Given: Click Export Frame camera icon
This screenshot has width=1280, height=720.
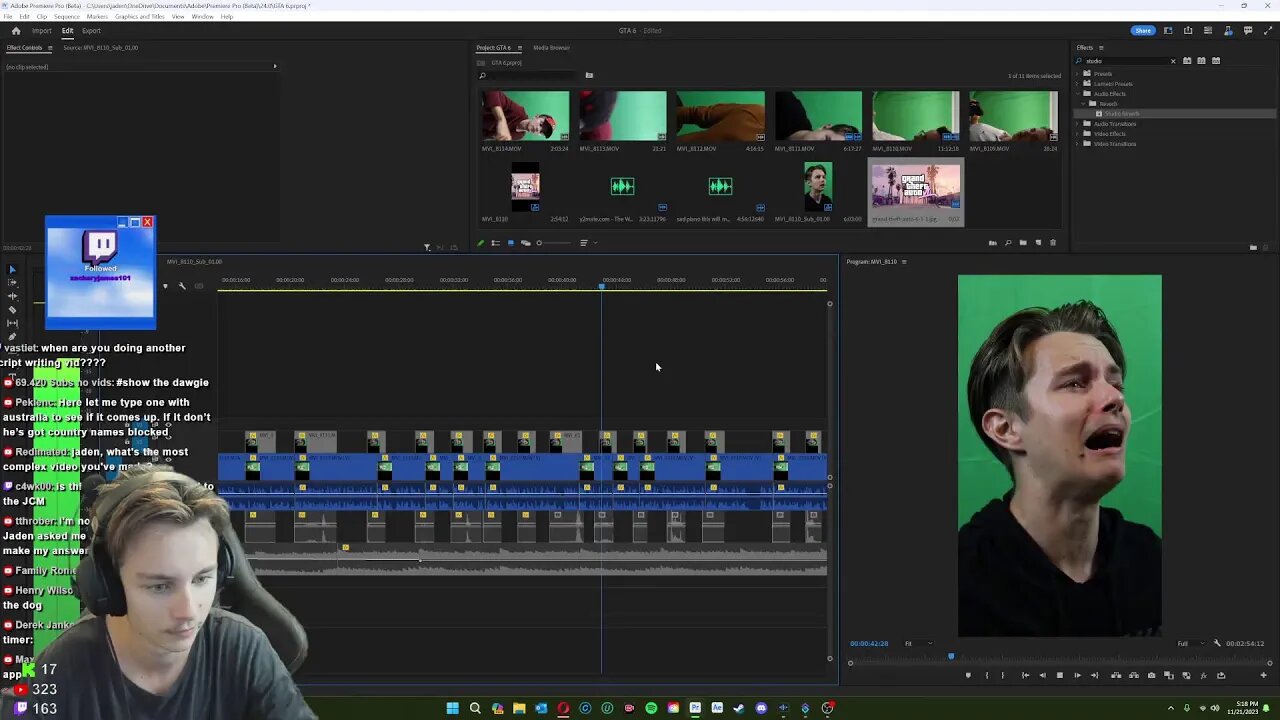Looking at the screenshot, I should pyautogui.click(x=1151, y=676).
